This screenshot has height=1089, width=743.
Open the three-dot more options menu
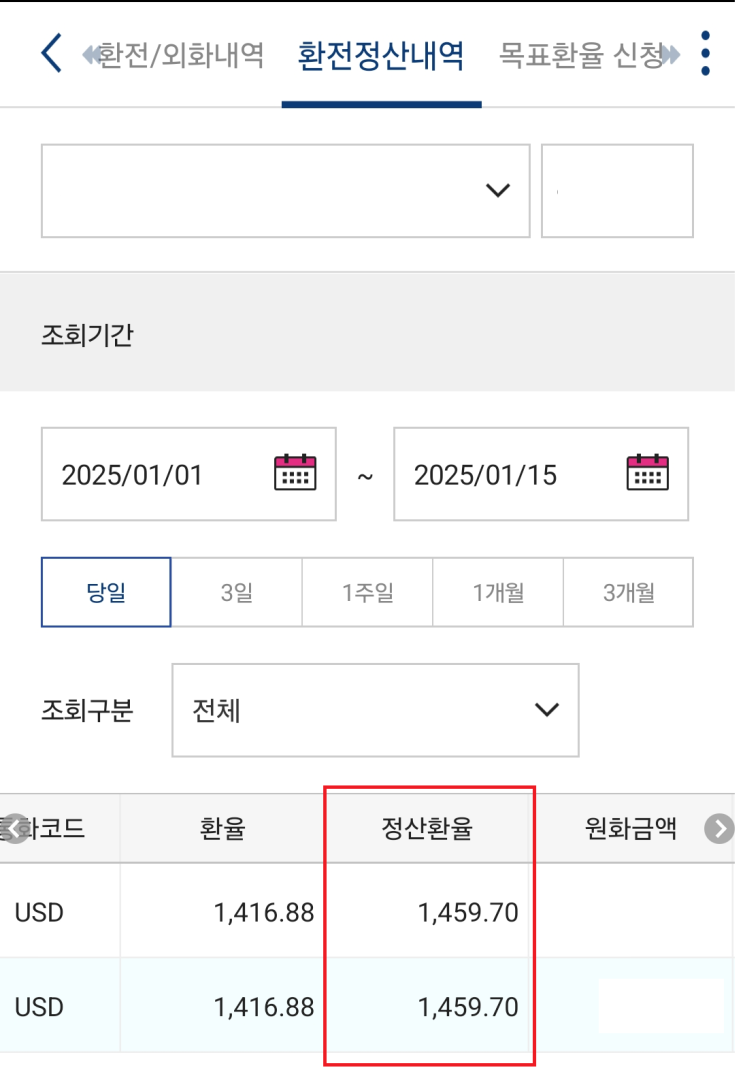(706, 53)
